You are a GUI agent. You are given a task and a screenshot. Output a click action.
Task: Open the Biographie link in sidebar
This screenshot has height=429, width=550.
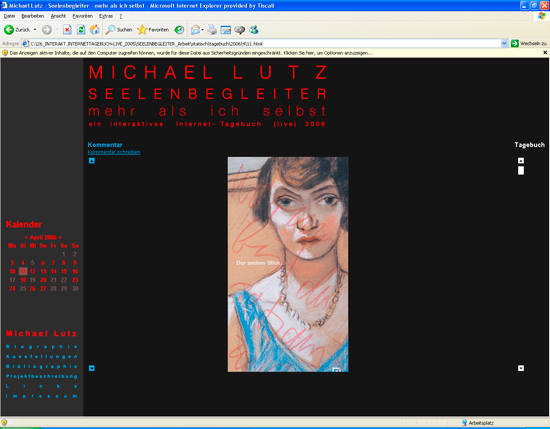coord(42,347)
